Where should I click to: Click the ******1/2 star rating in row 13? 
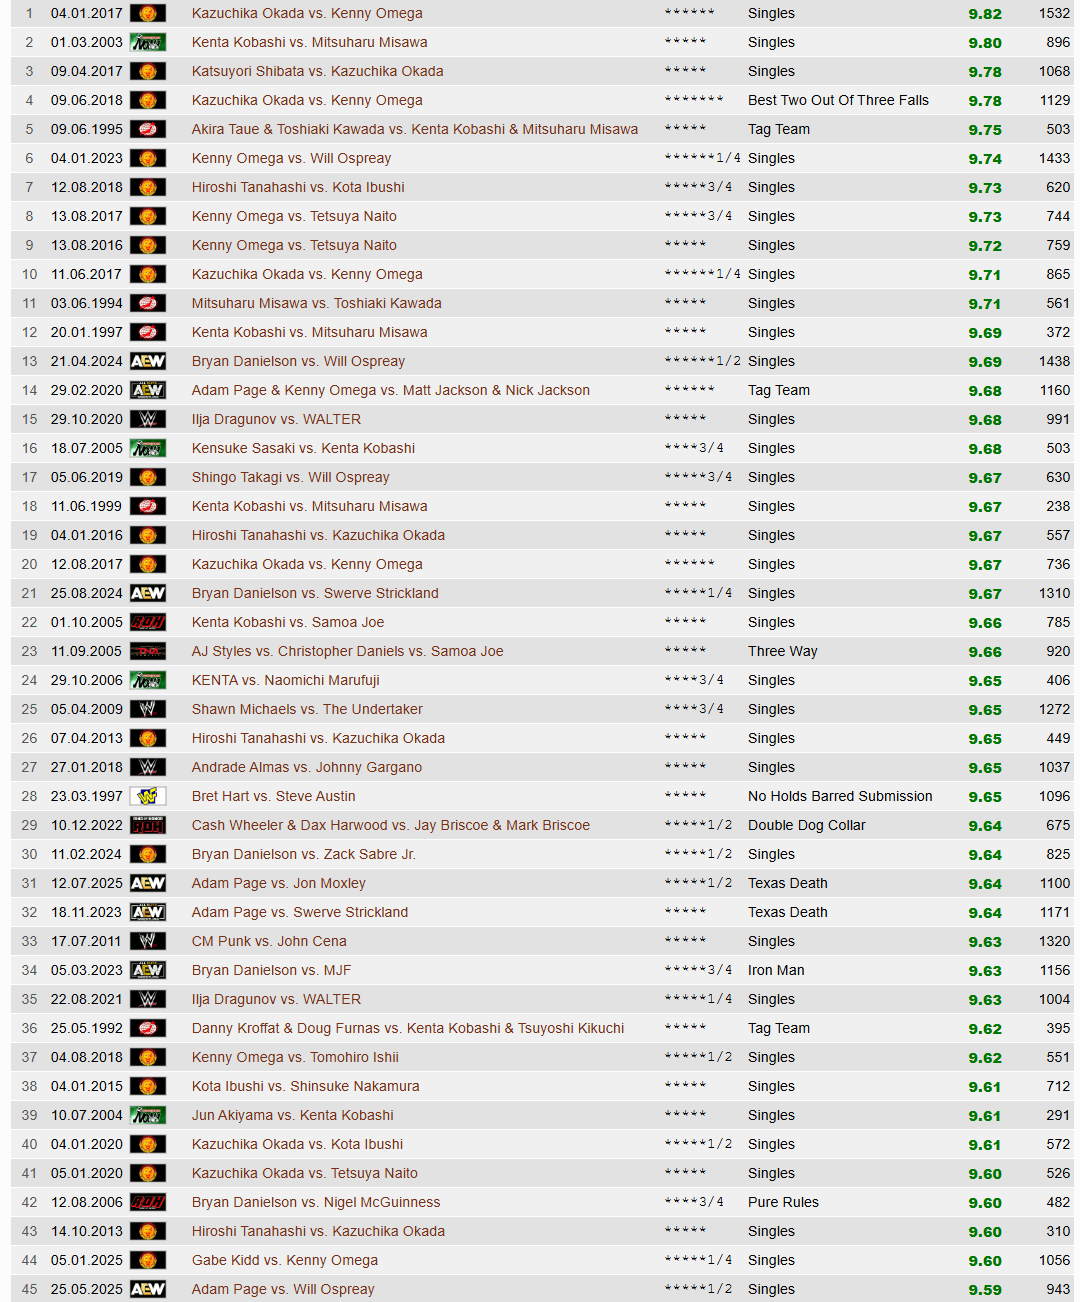point(702,361)
